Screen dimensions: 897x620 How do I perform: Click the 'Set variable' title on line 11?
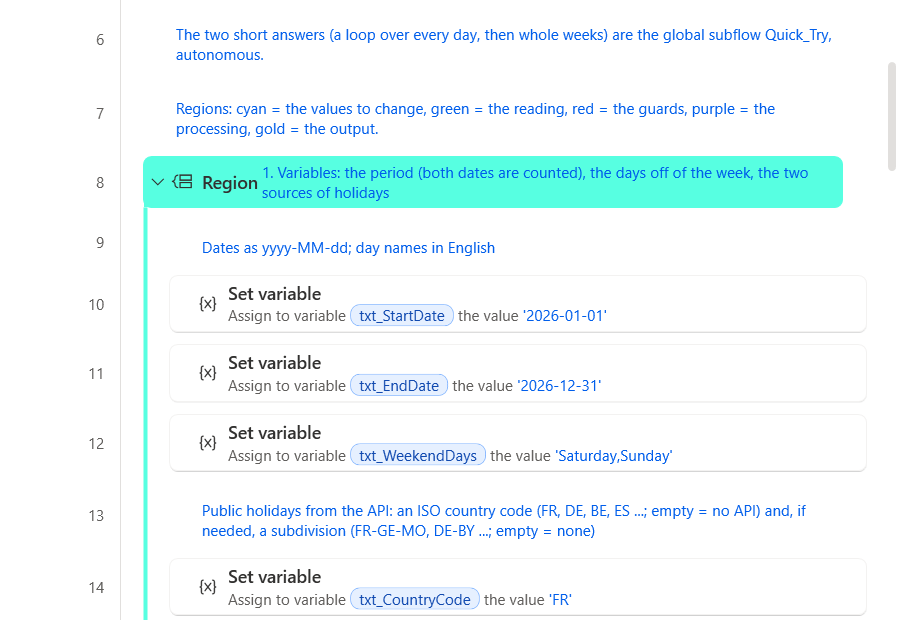[x=275, y=363]
